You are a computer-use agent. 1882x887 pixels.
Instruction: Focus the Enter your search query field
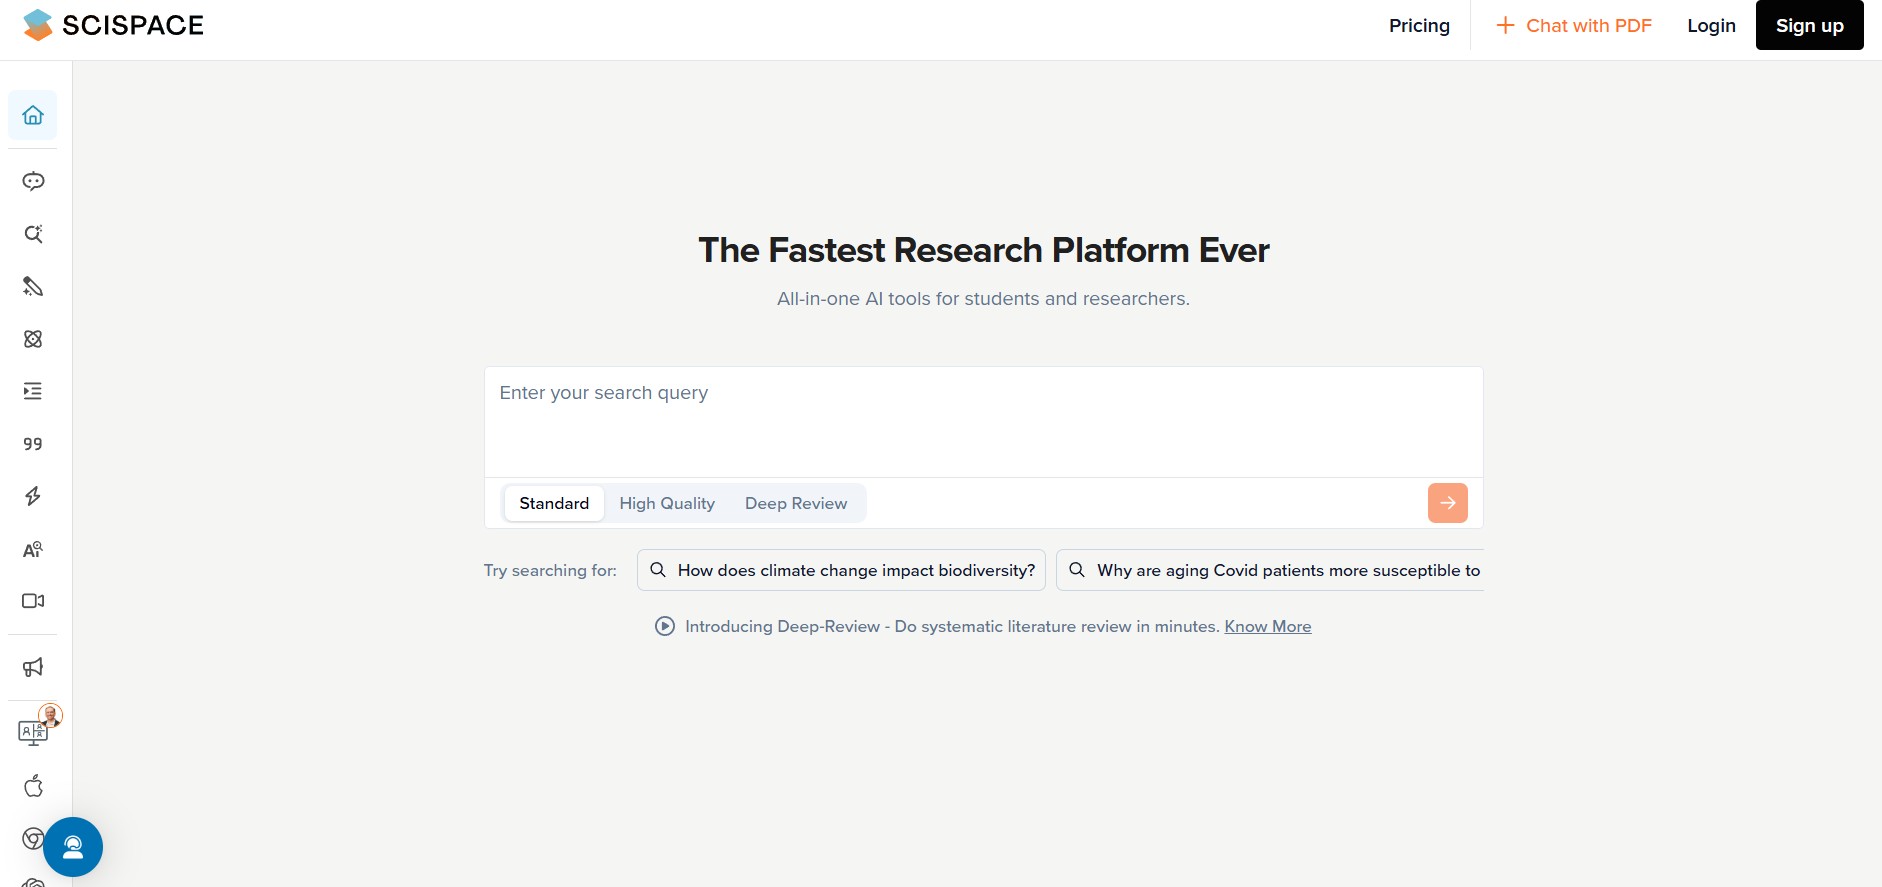(983, 422)
